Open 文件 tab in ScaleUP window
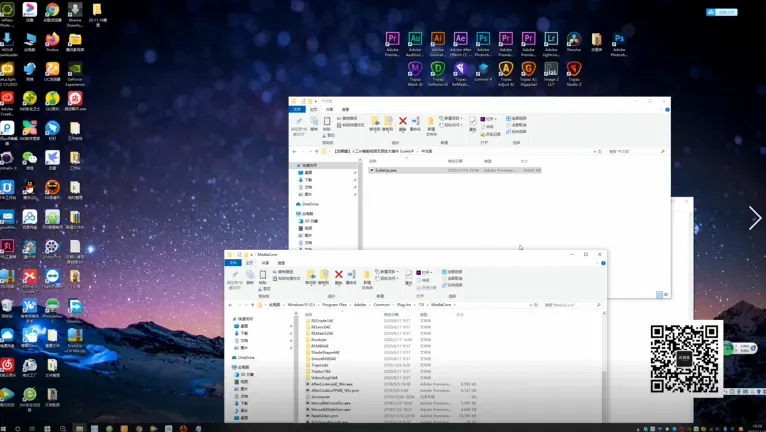 click(x=297, y=109)
